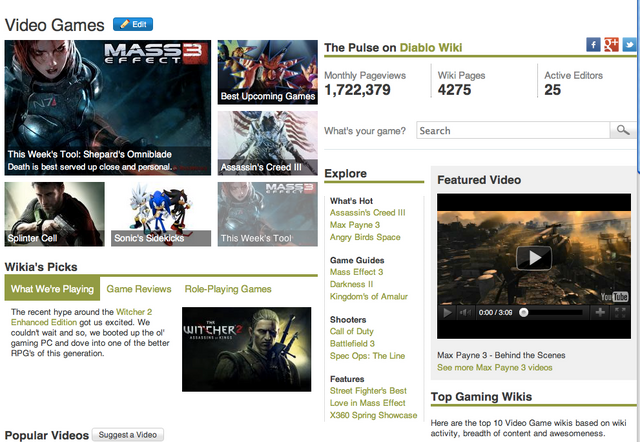Open the Splinter Cell thumbnail
The height and width of the screenshot is (442, 640).
[x=54, y=214]
